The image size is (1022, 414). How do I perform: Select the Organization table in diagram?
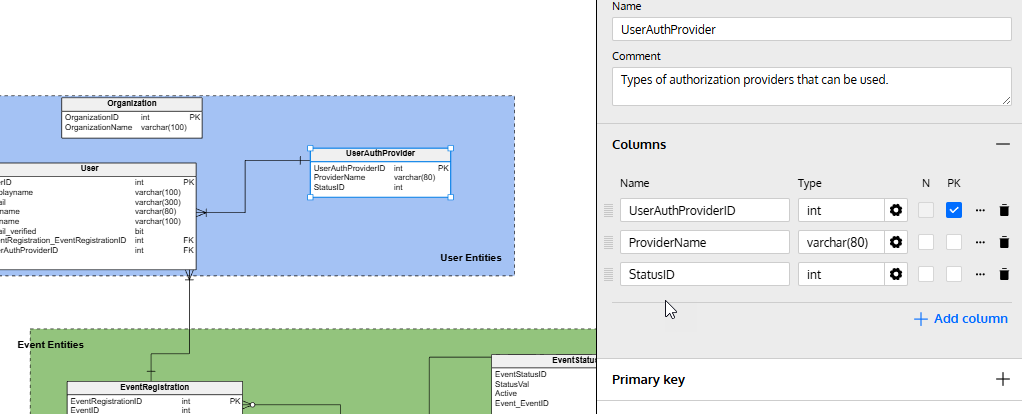pyautogui.click(x=132, y=103)
